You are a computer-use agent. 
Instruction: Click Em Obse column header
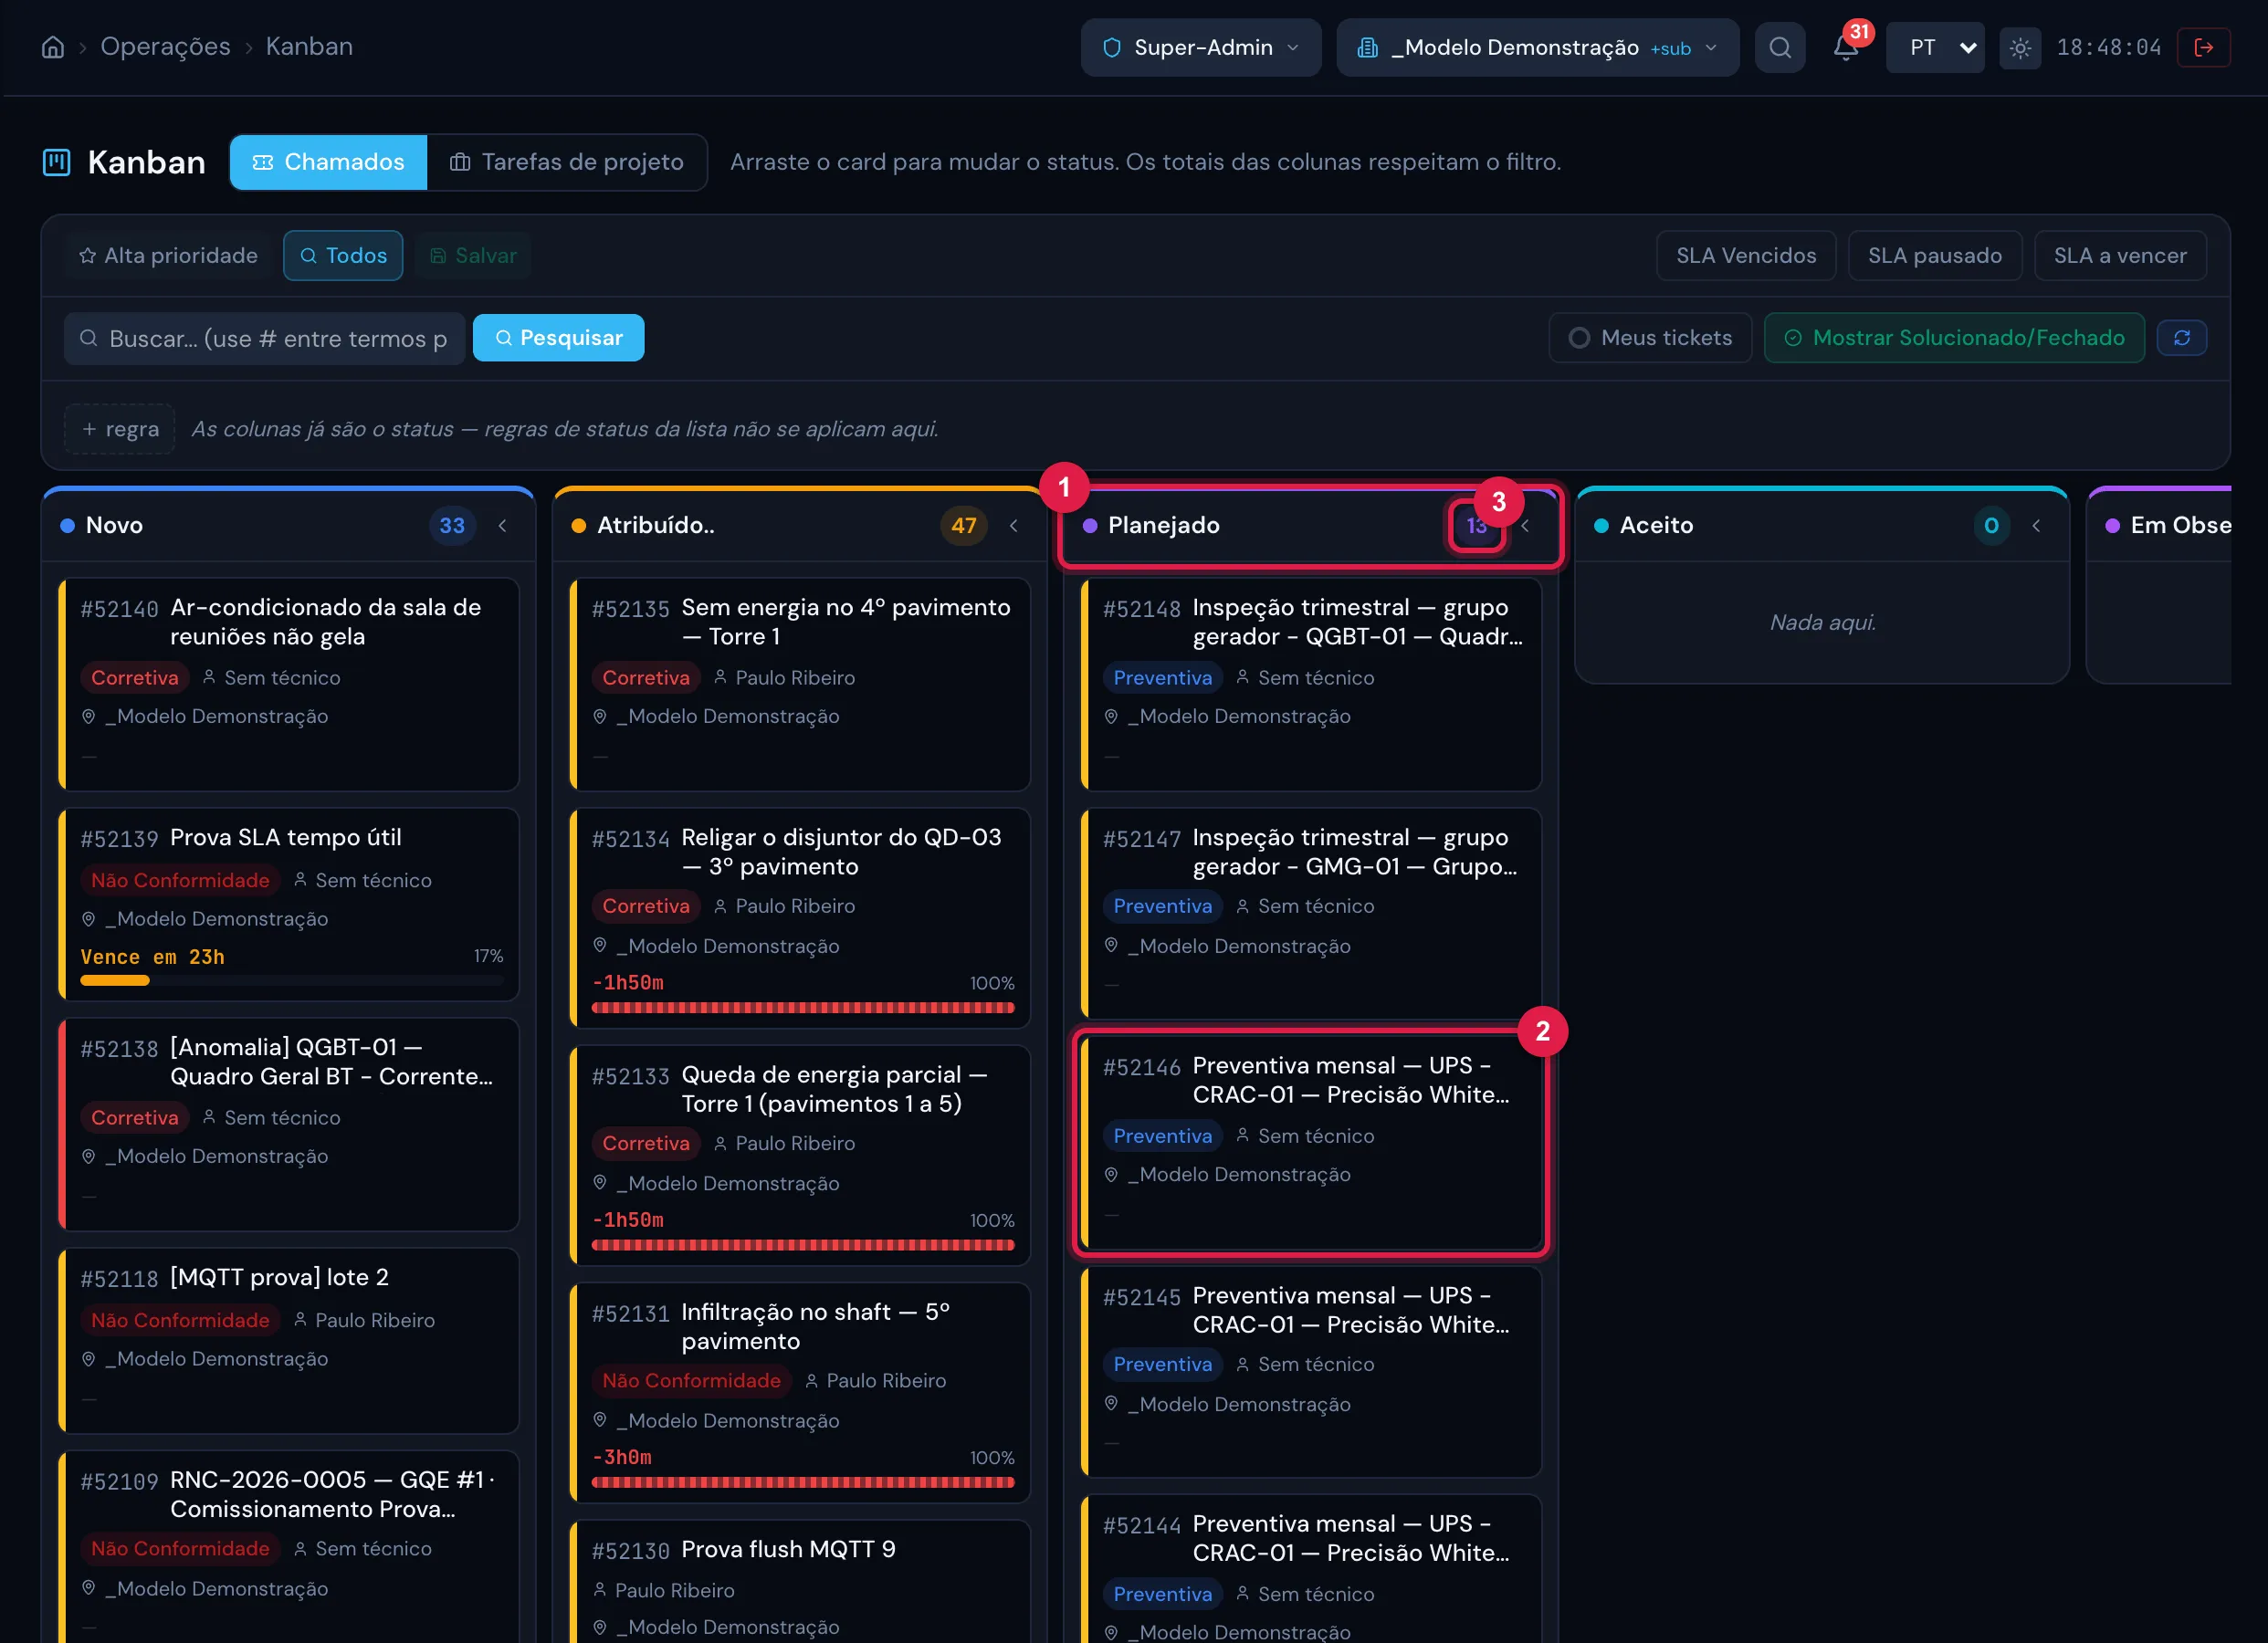pyautogui.click(x=2160, y=525)
